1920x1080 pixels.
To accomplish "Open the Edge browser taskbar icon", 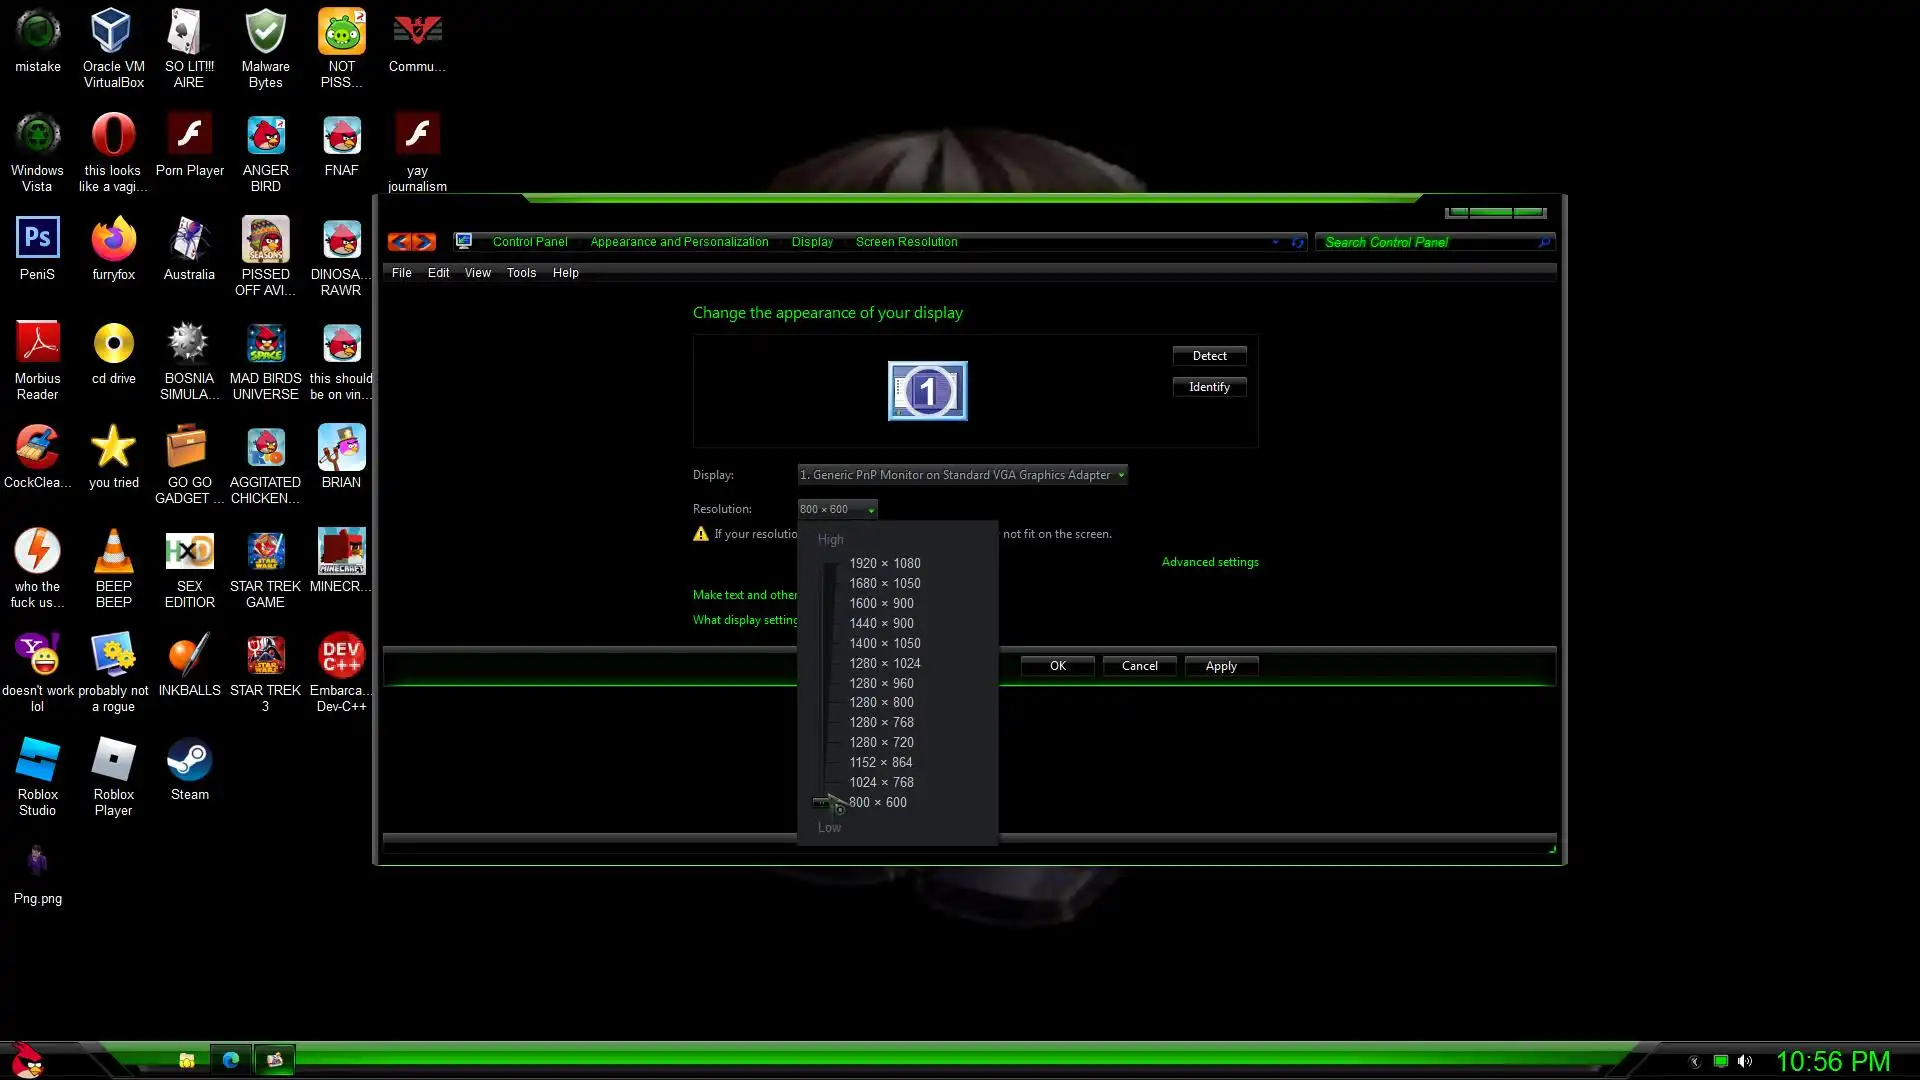I will [x=231, y=1060].
